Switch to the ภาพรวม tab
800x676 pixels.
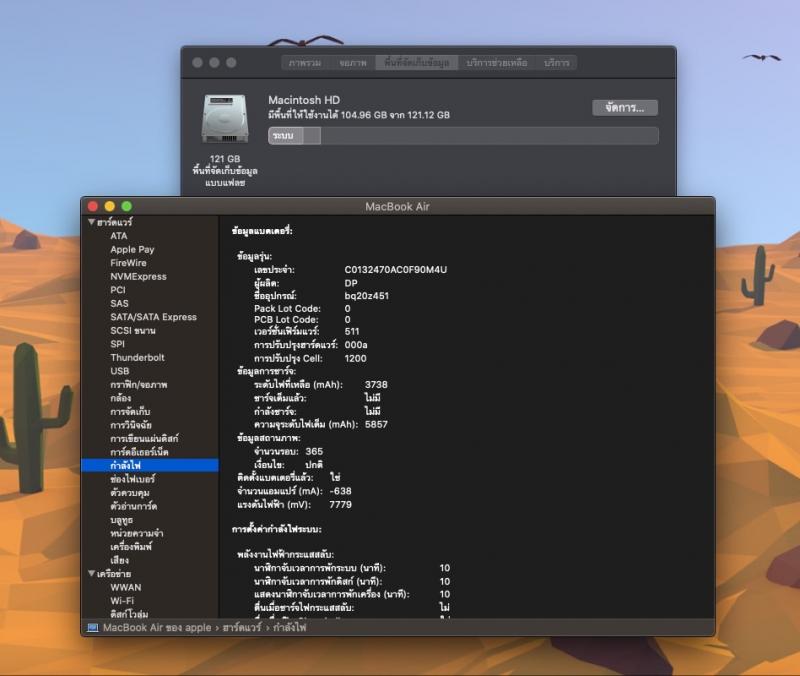point(305,62)
